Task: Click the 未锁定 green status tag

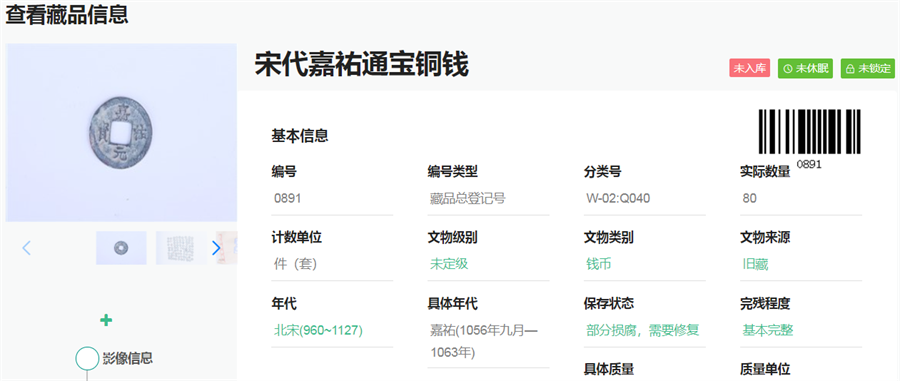Action: point(868,68)
